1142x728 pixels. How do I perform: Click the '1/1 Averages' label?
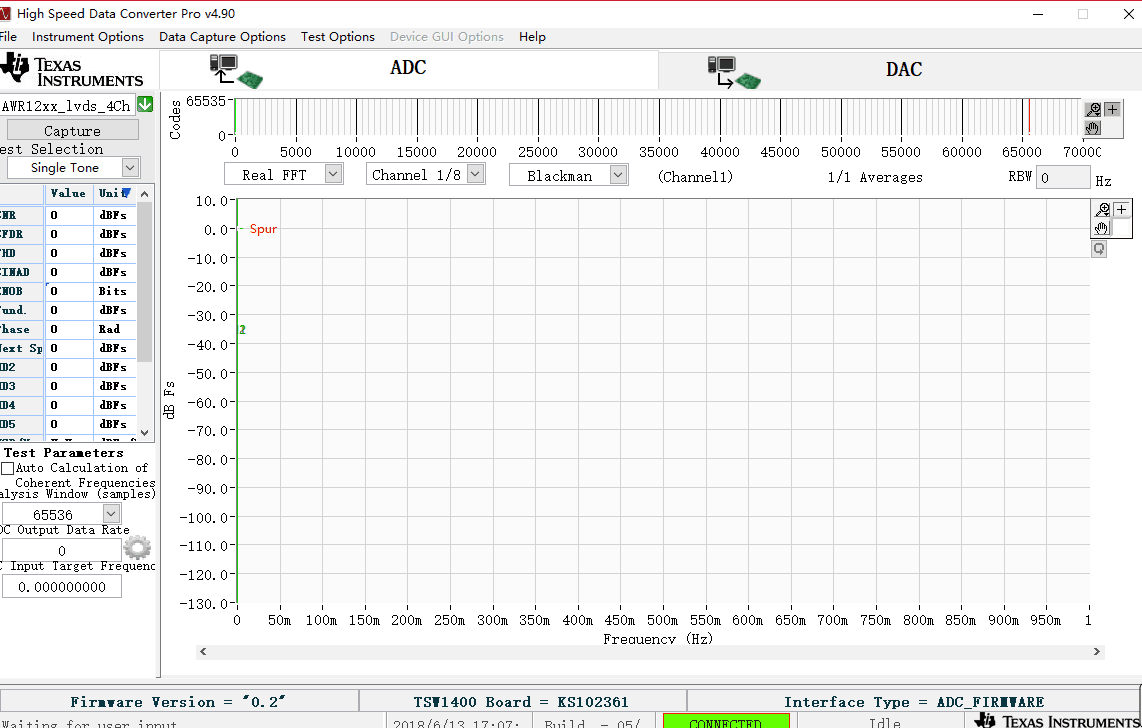click(x=875, y=177)
